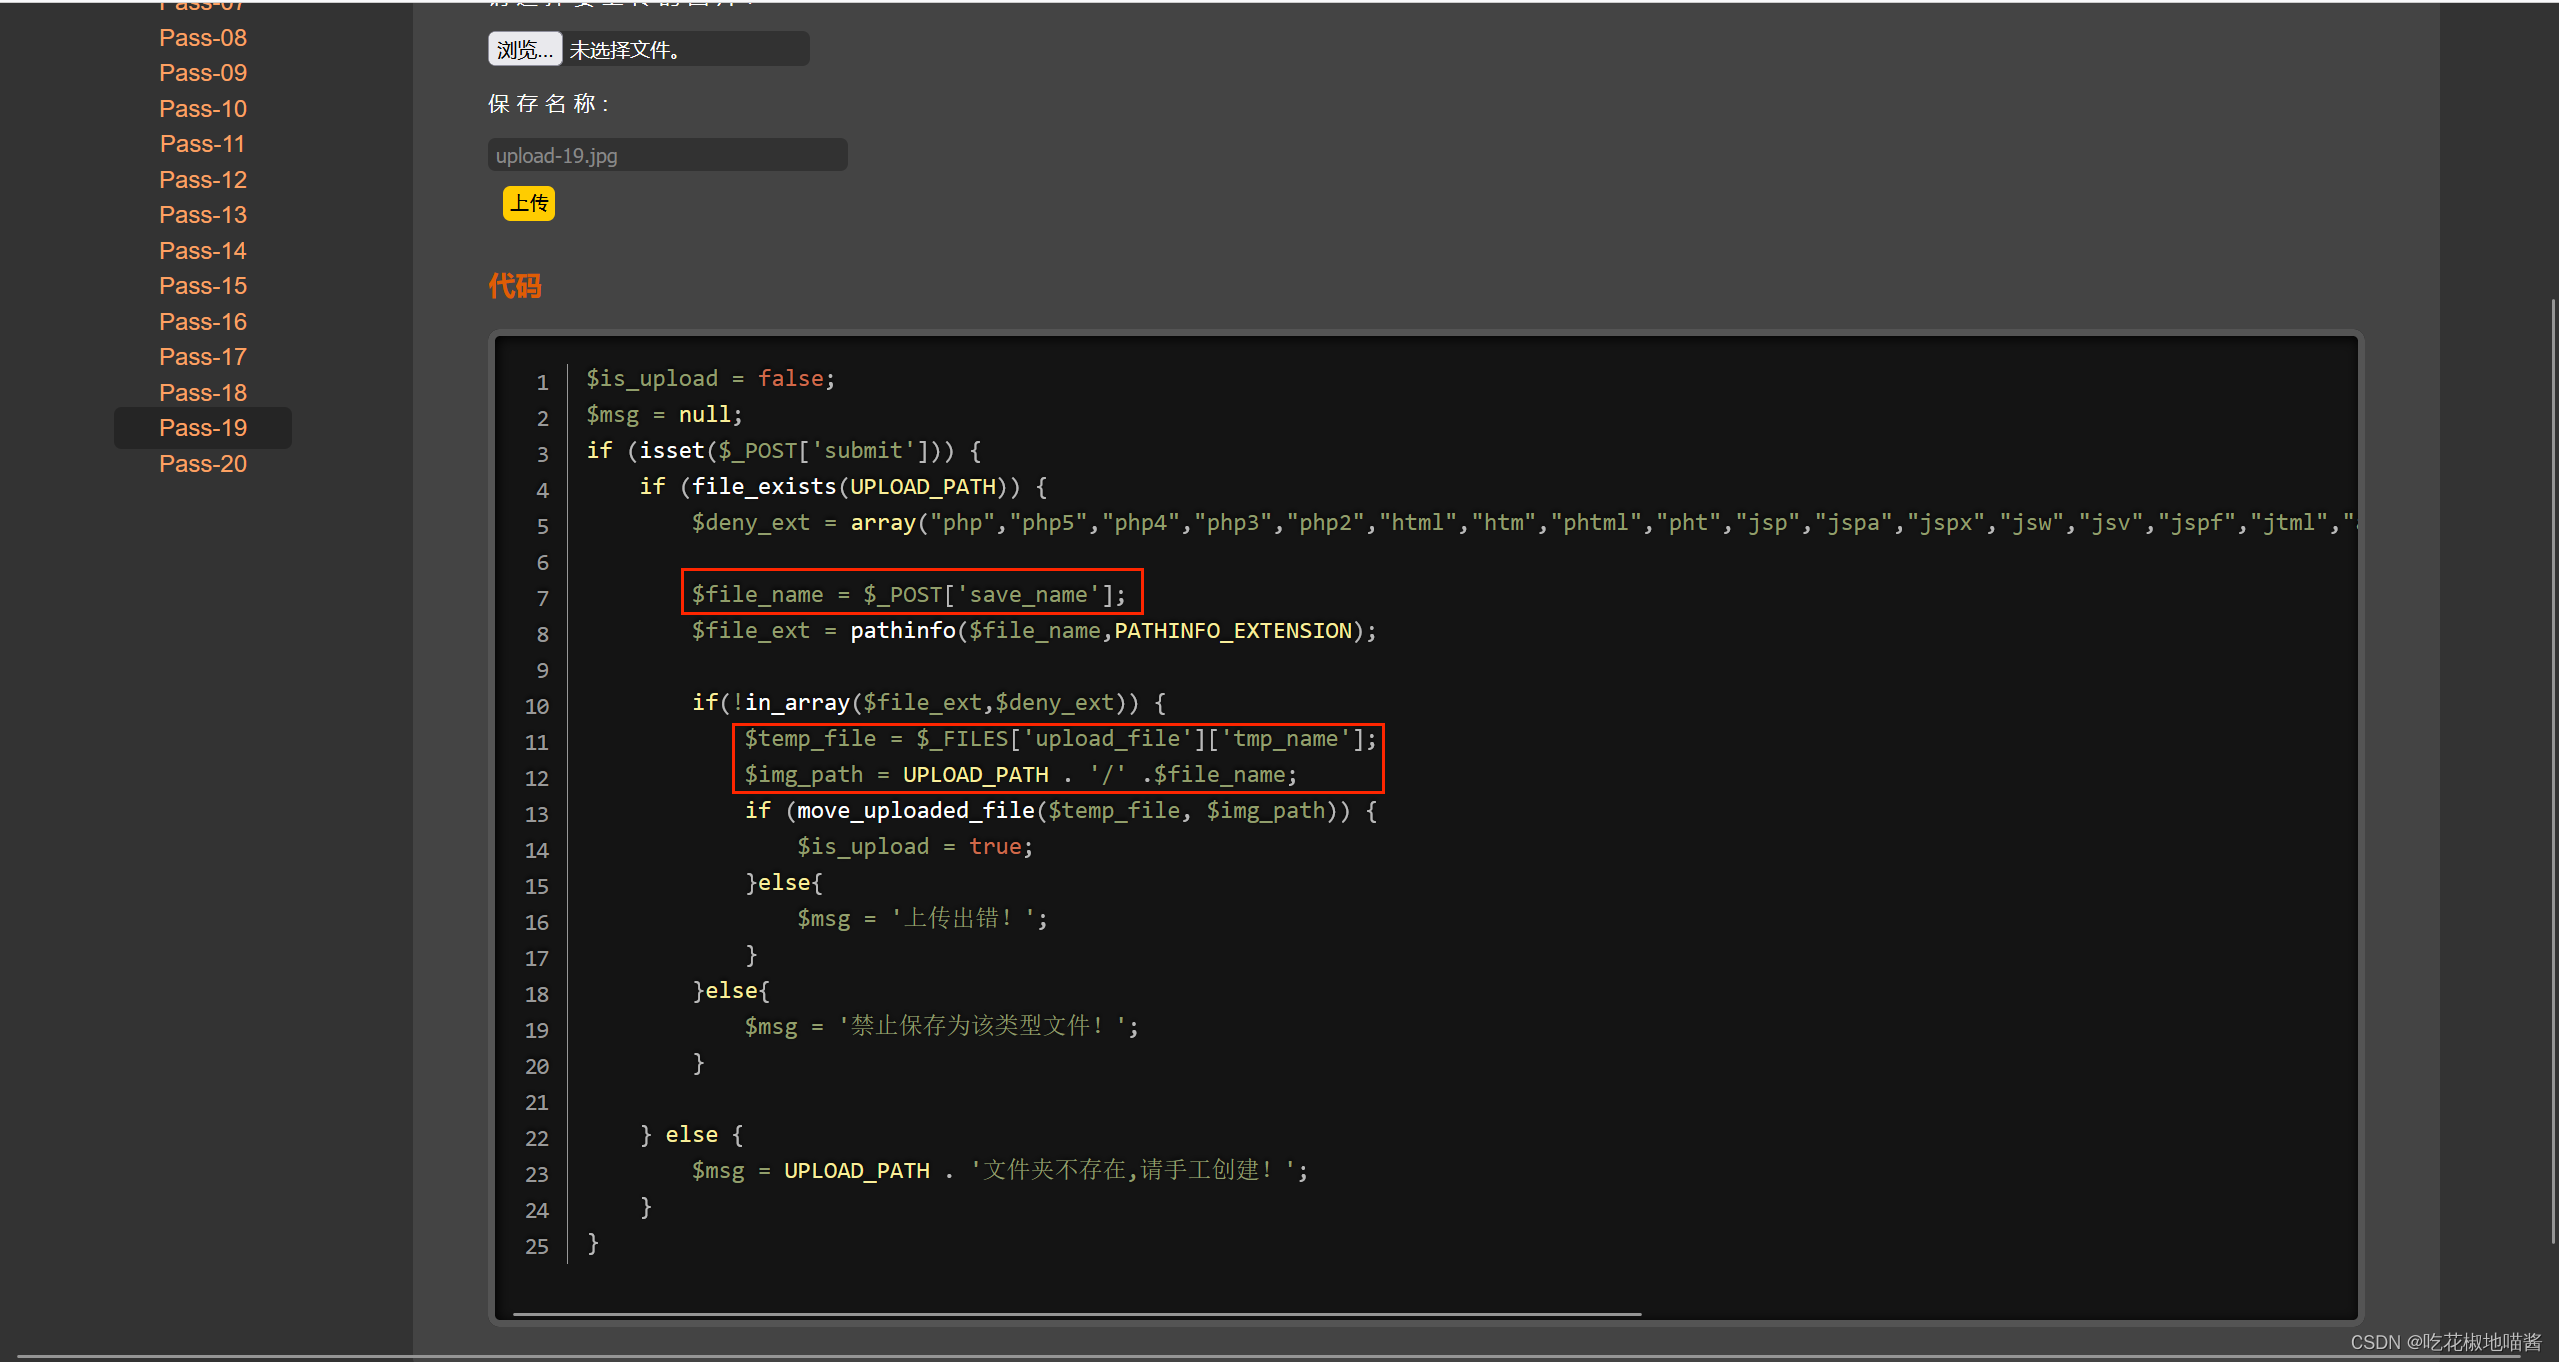Click the yellow 上传 upload button

coord(528,204)
